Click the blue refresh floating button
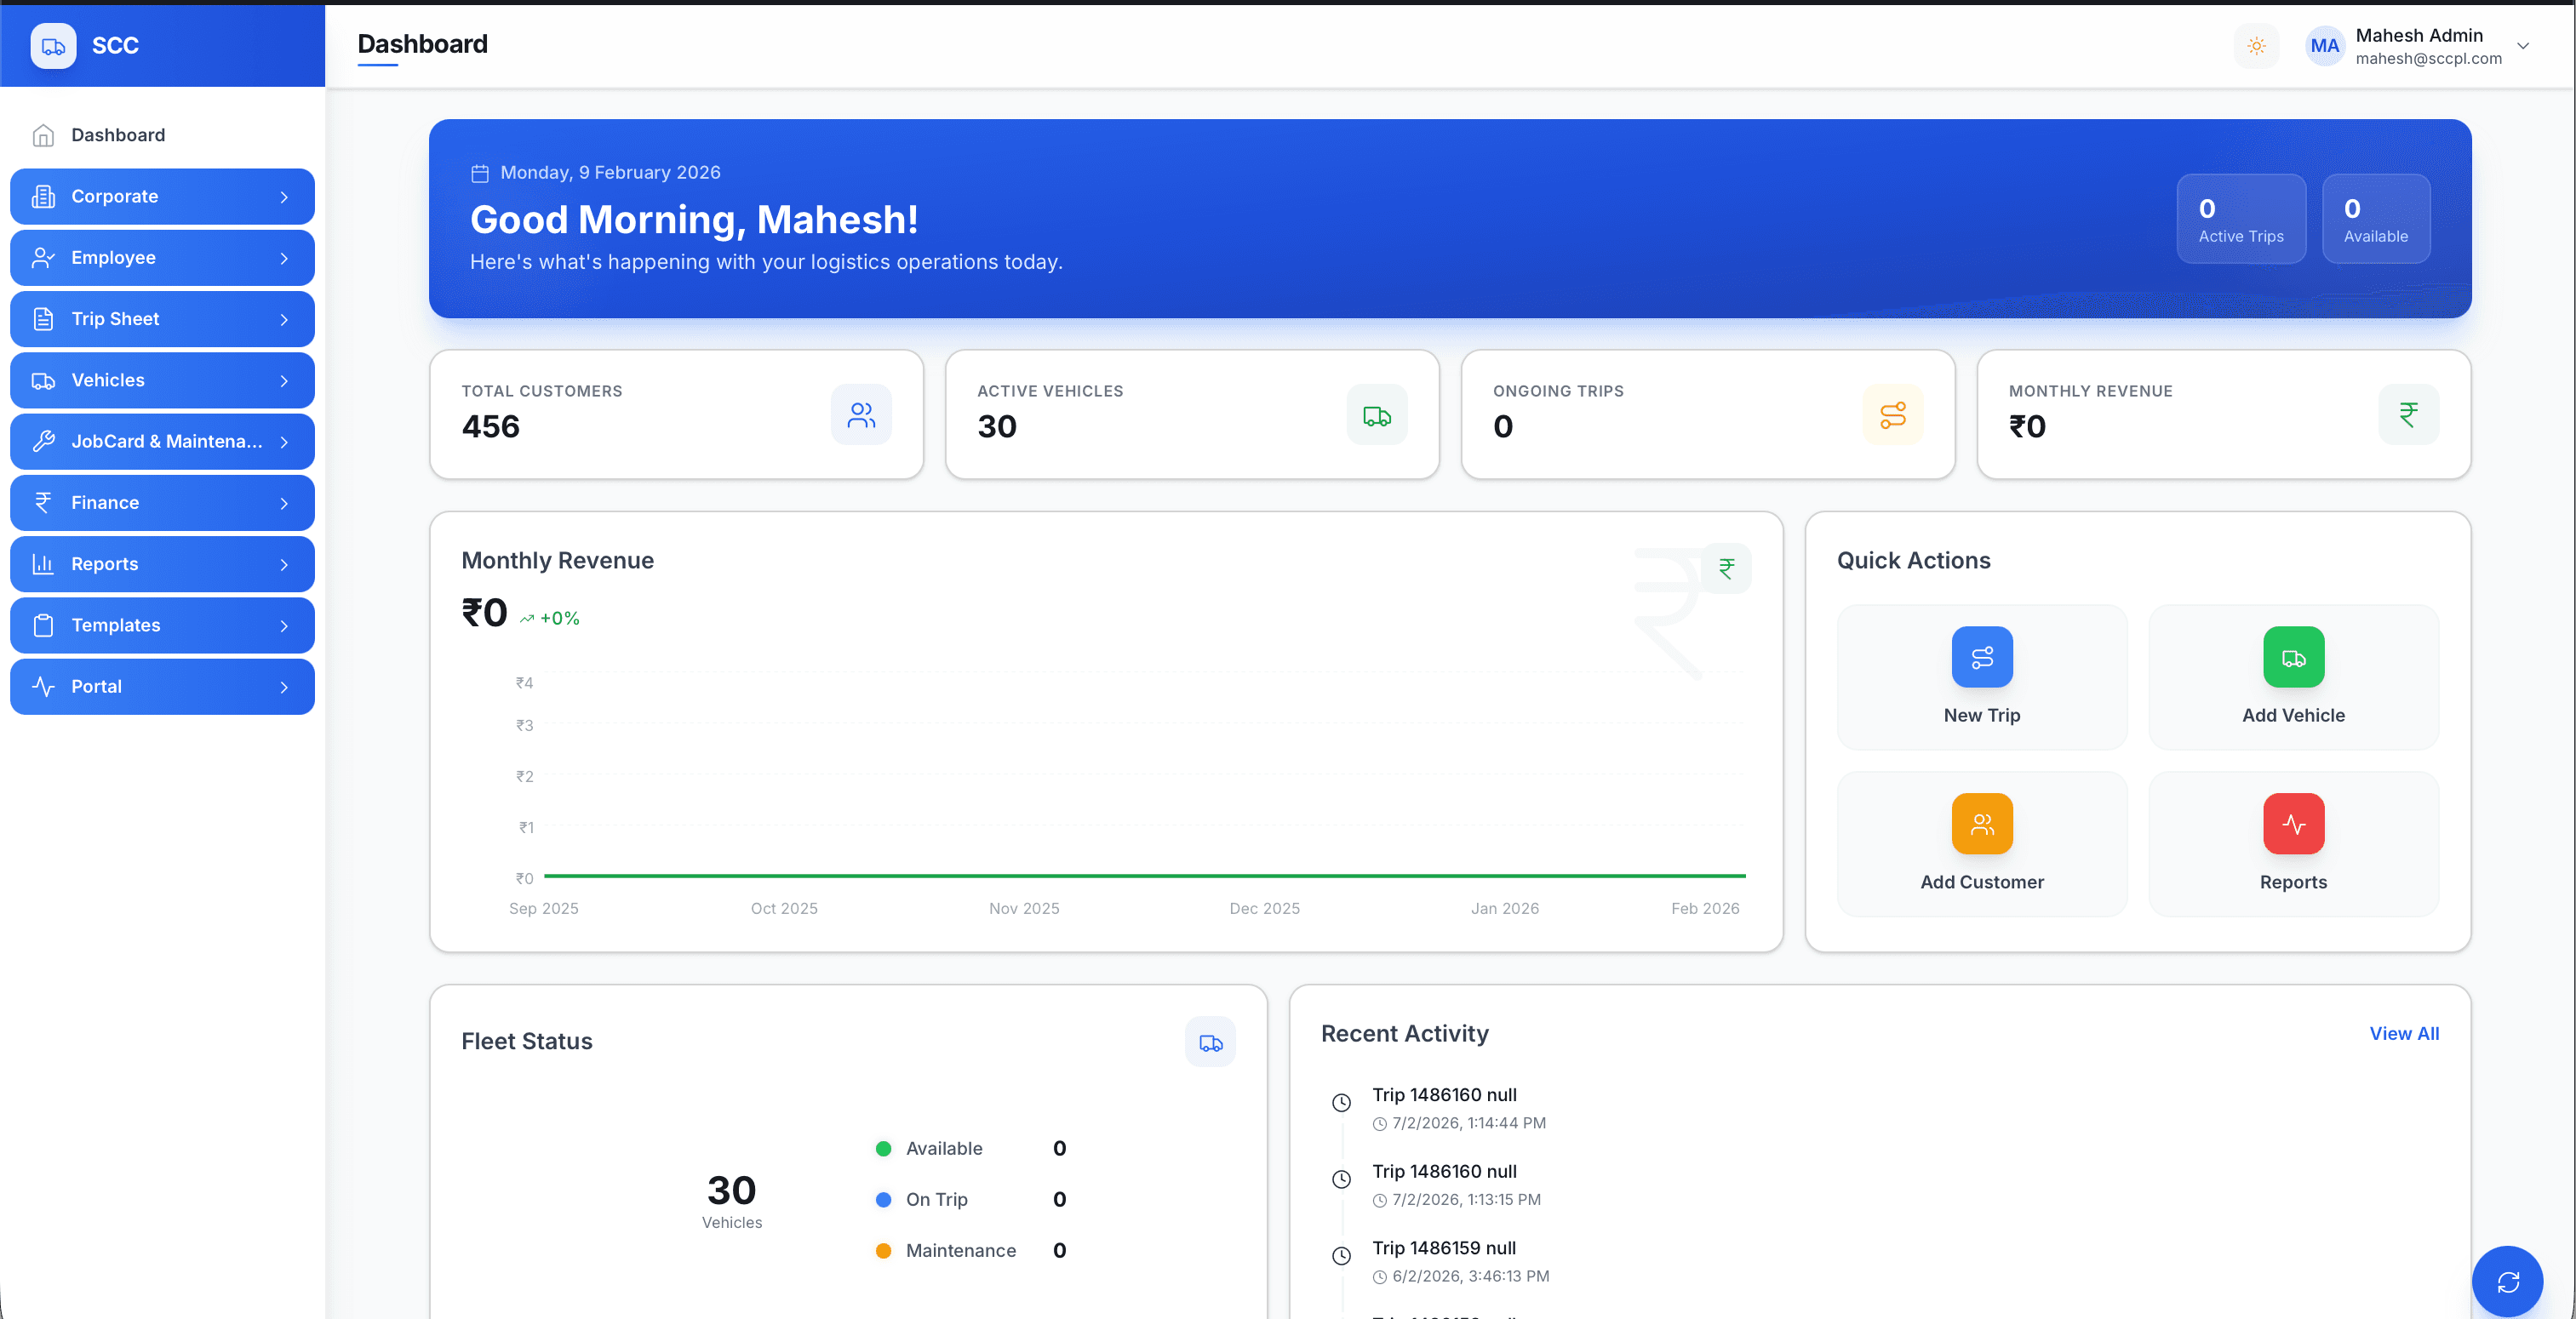The height and width of the screenshot is (1319, 2576). pyautogui.click(x=2507, y=1281)
